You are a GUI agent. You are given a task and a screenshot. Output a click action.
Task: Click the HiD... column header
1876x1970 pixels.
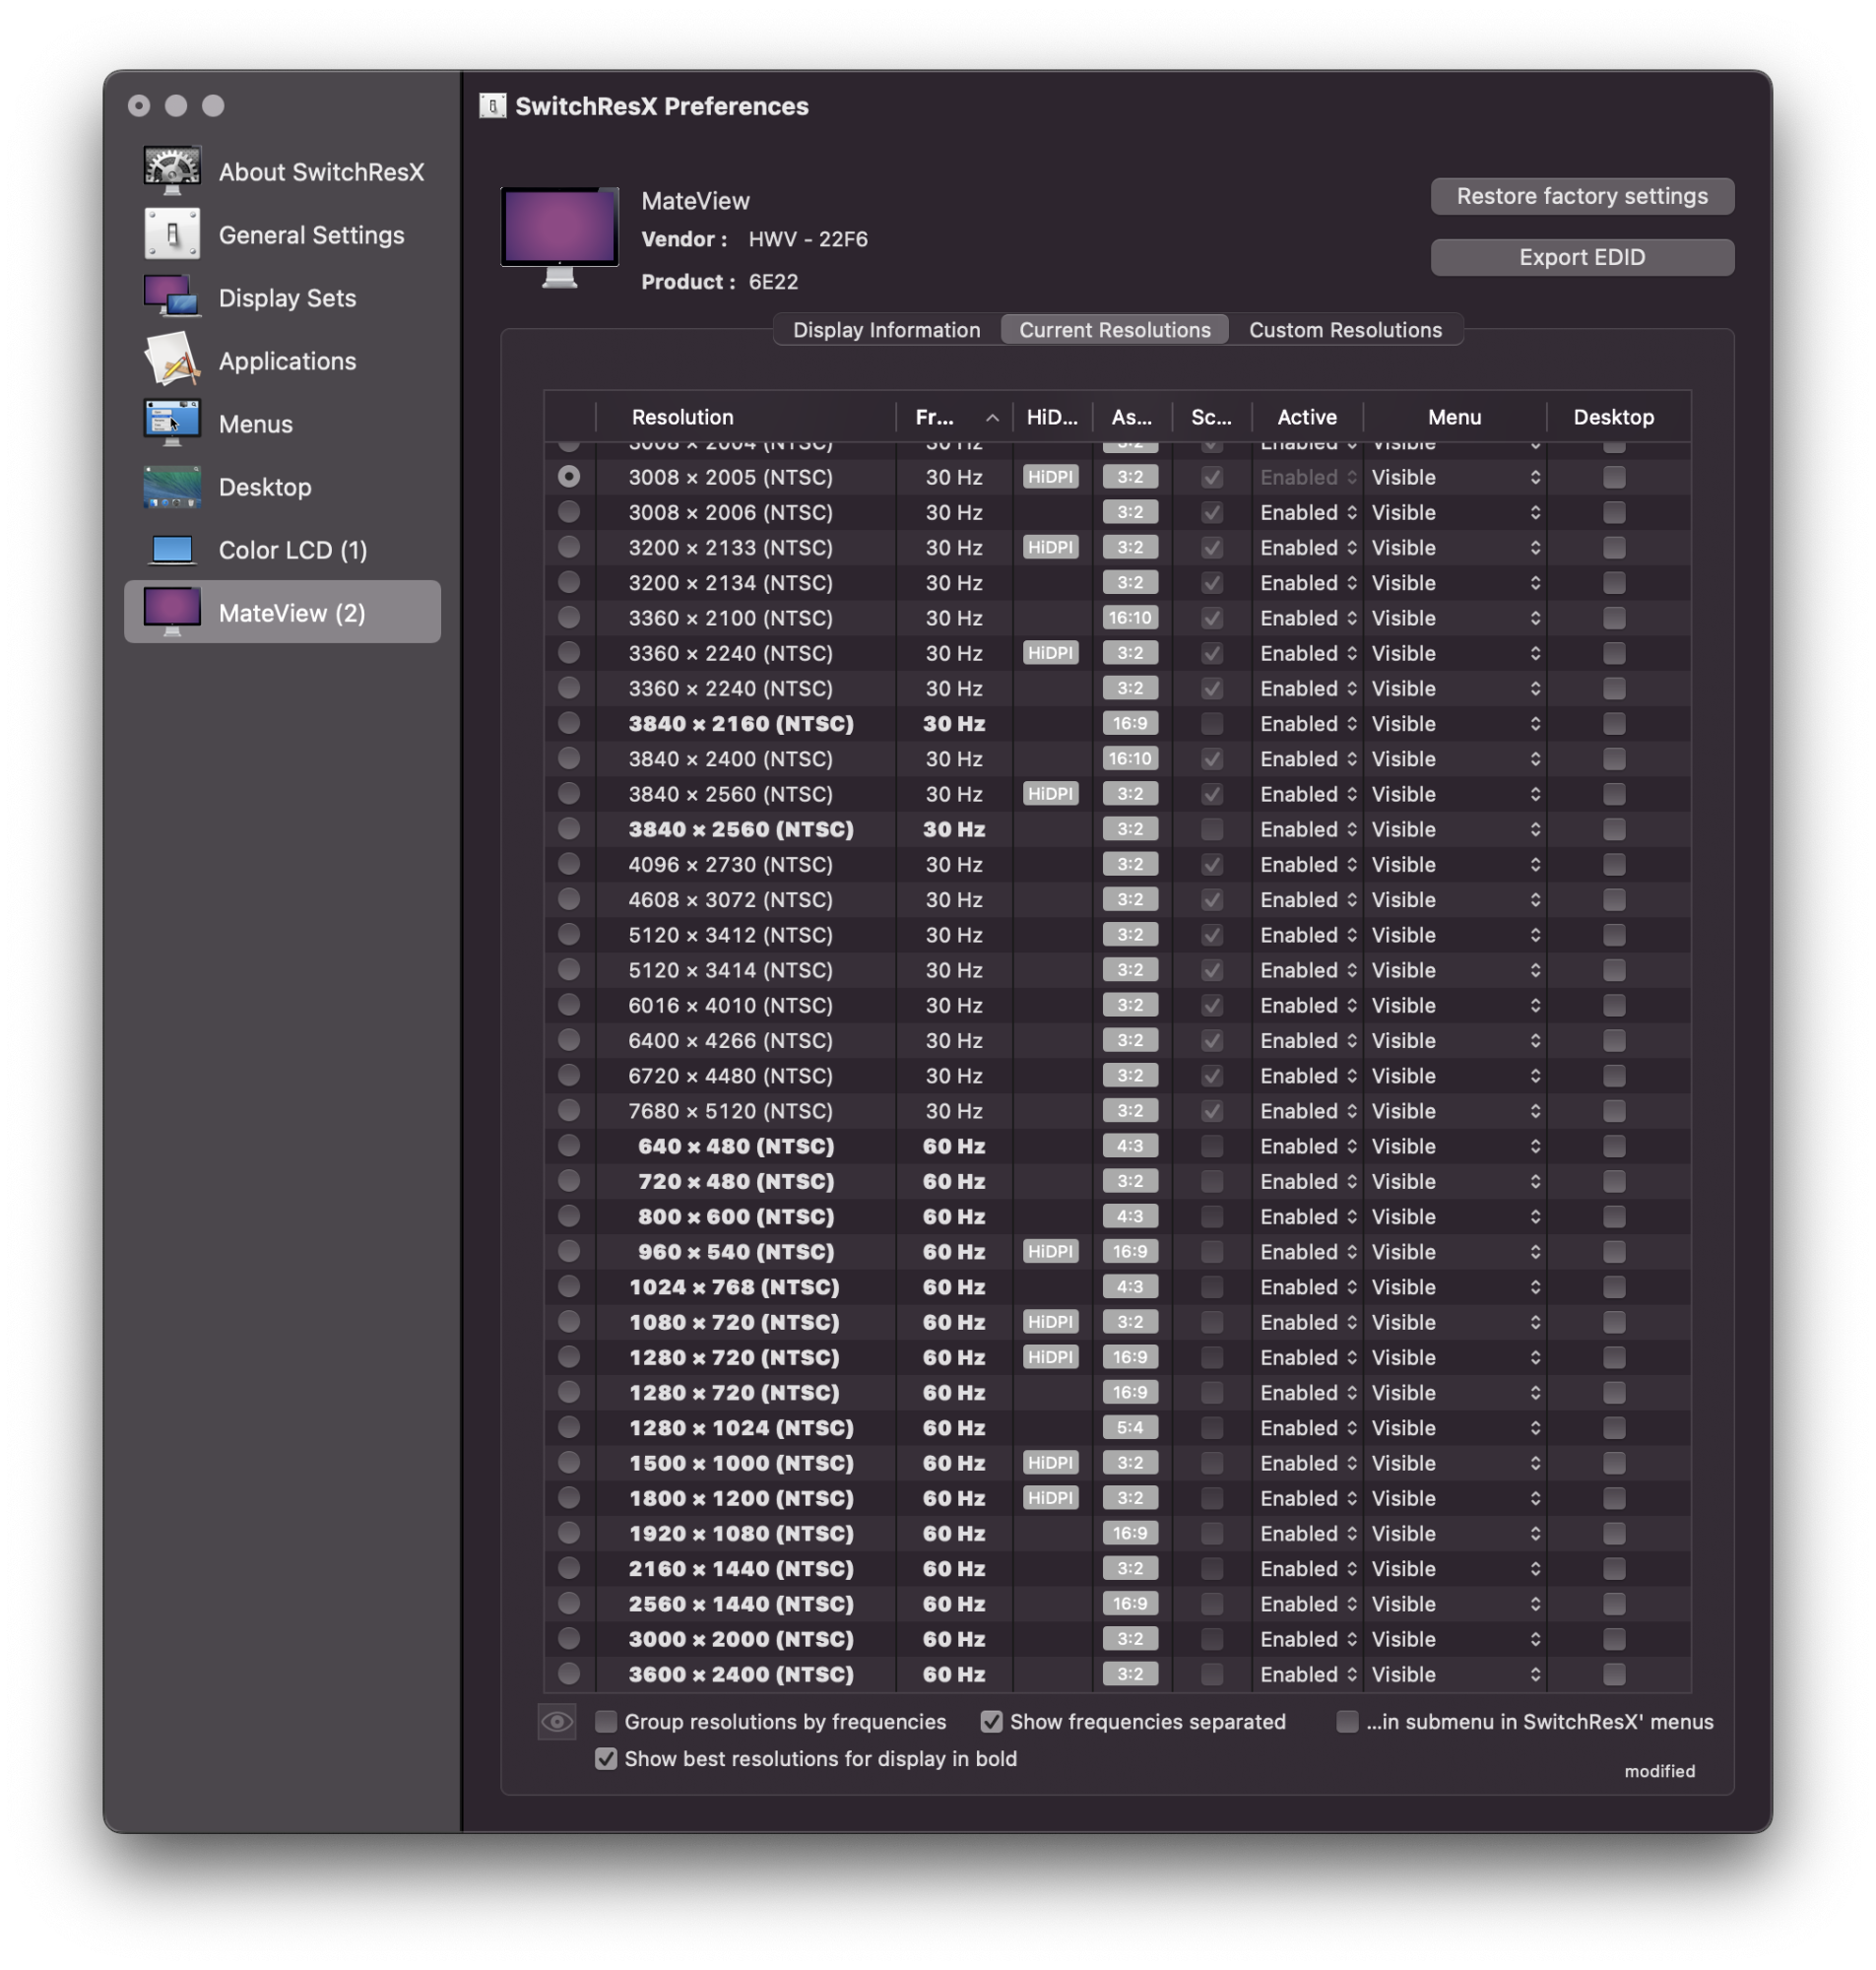tap(1052, 417)
